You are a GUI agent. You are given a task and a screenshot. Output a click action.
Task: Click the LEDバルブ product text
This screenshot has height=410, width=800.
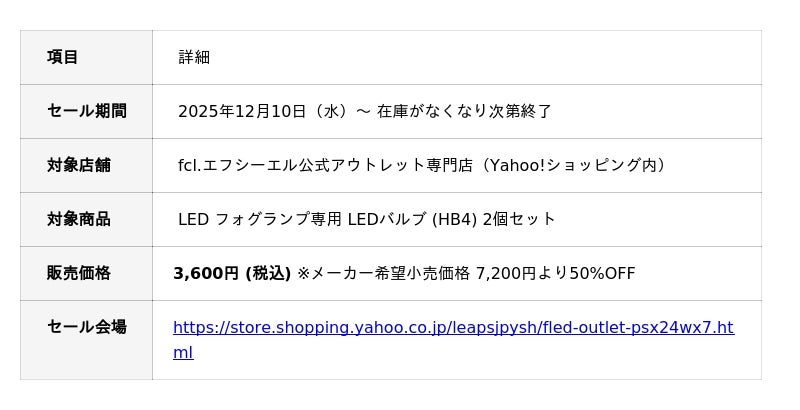click(x=387, y=219)
